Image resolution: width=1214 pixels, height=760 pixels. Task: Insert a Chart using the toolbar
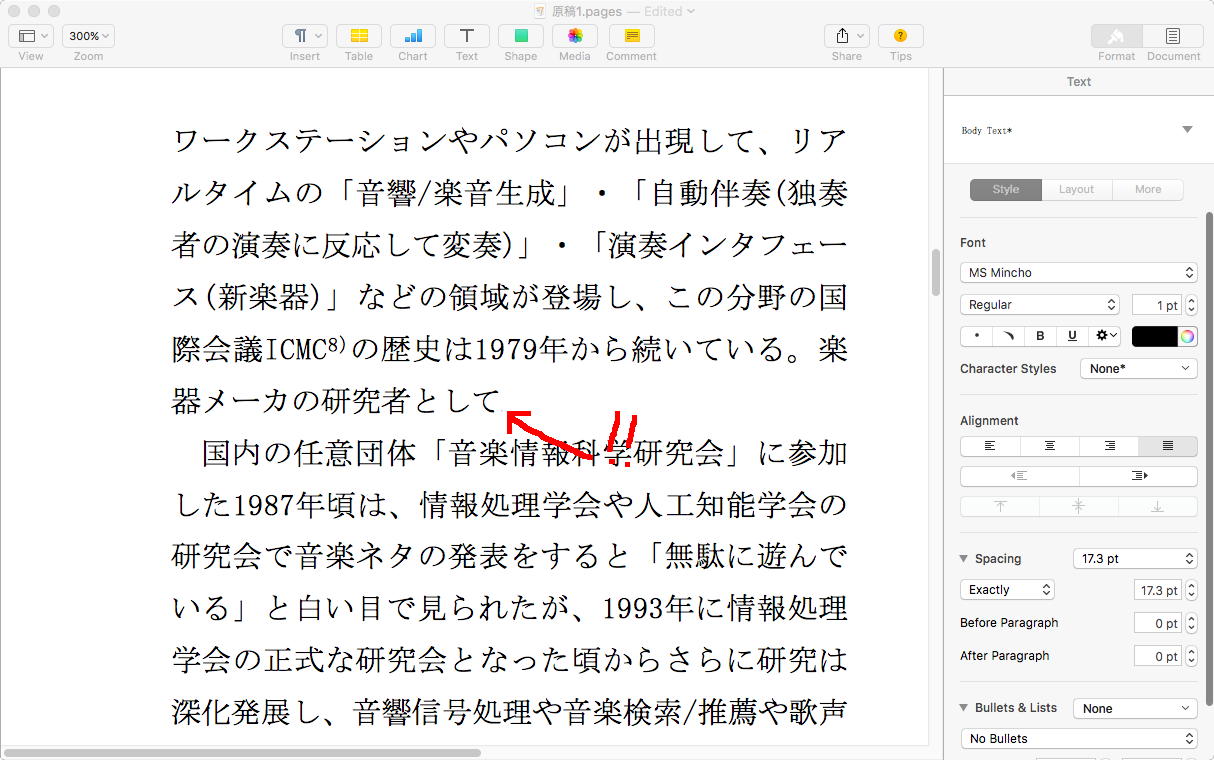[x=412, y=36]
